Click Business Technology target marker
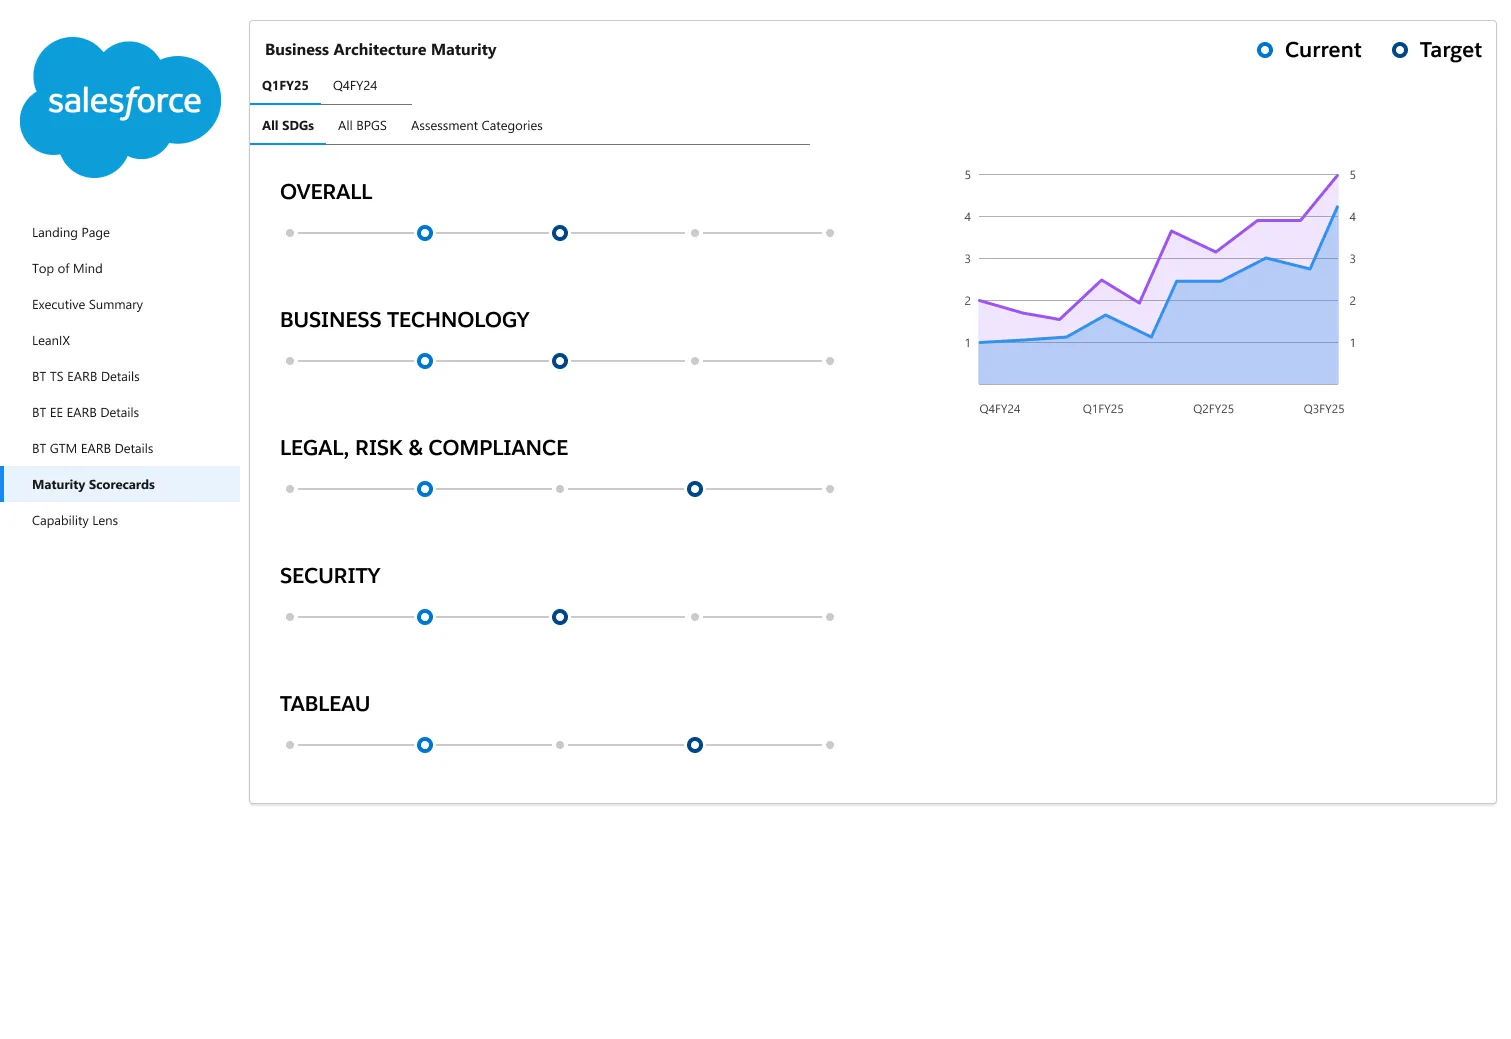The image size is (1511, 1039). pyautogui.click(x=560, y=361)
